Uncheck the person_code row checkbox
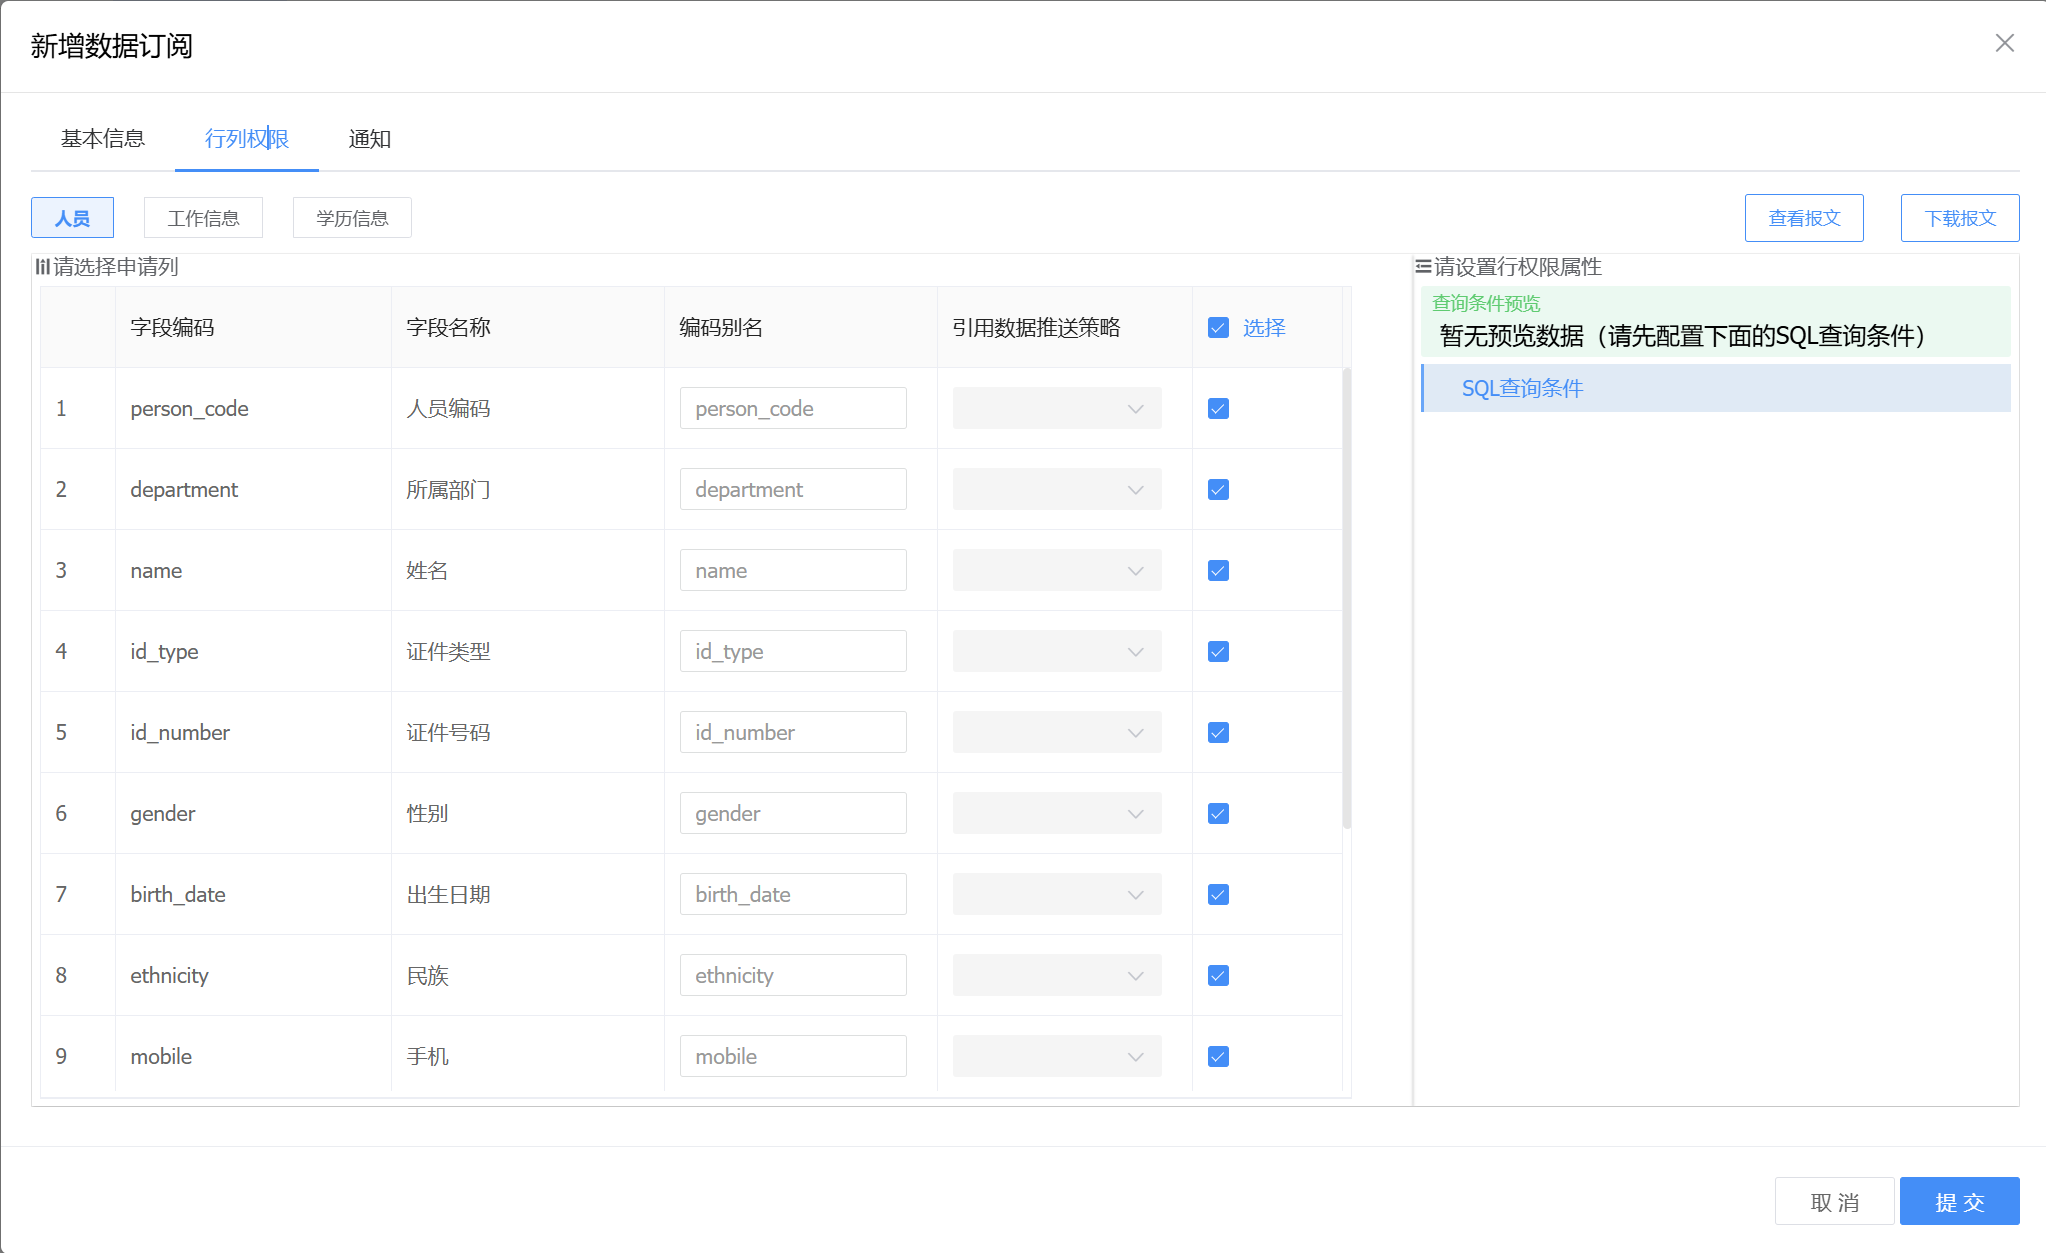 1218,409
